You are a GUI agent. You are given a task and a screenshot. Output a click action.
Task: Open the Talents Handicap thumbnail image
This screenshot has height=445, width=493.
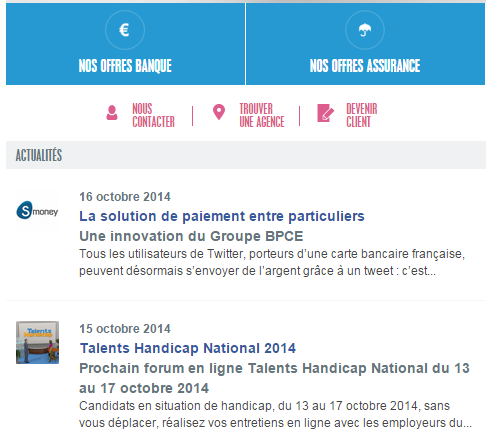(x=37, y=342)
